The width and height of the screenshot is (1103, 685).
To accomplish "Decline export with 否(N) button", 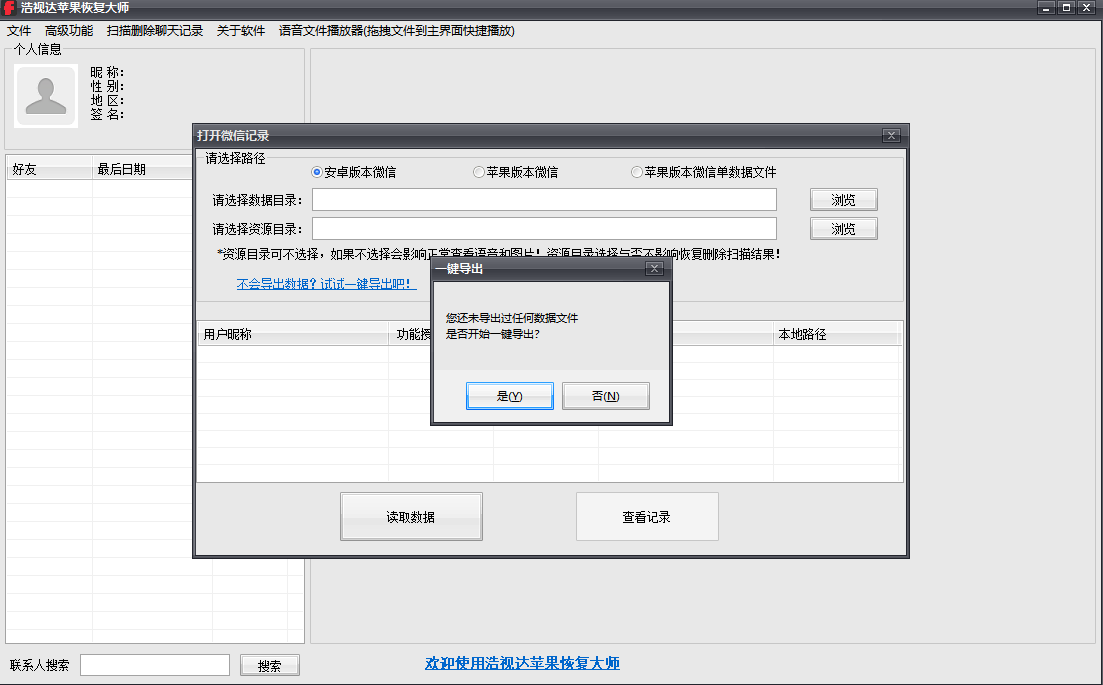I will [x=606, y=396].
